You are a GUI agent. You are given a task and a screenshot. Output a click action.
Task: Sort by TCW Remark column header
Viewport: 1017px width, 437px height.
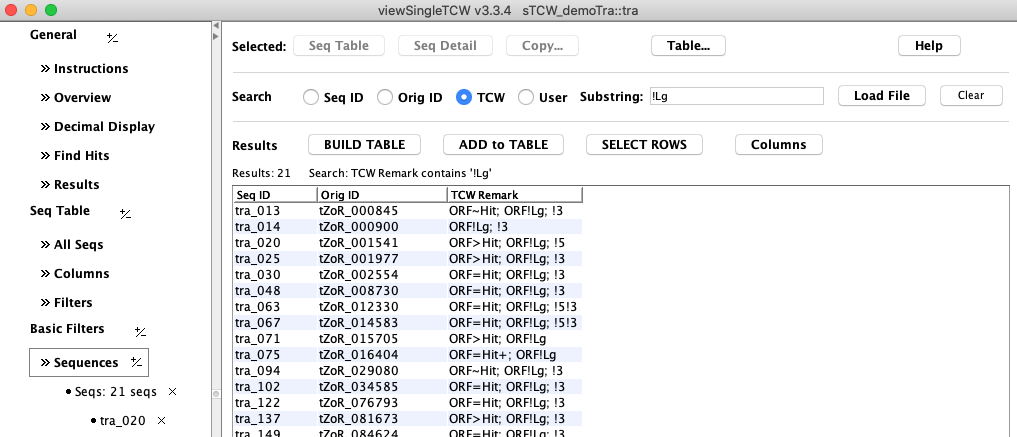tap(514, 194)
